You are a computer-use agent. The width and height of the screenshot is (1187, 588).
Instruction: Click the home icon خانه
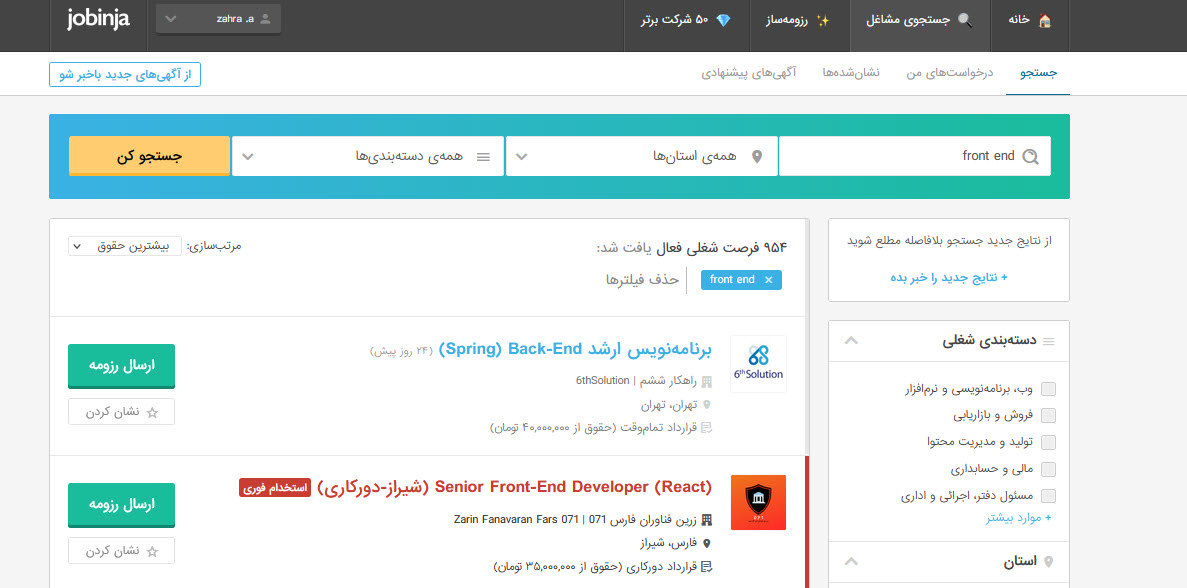[1030, 20]
